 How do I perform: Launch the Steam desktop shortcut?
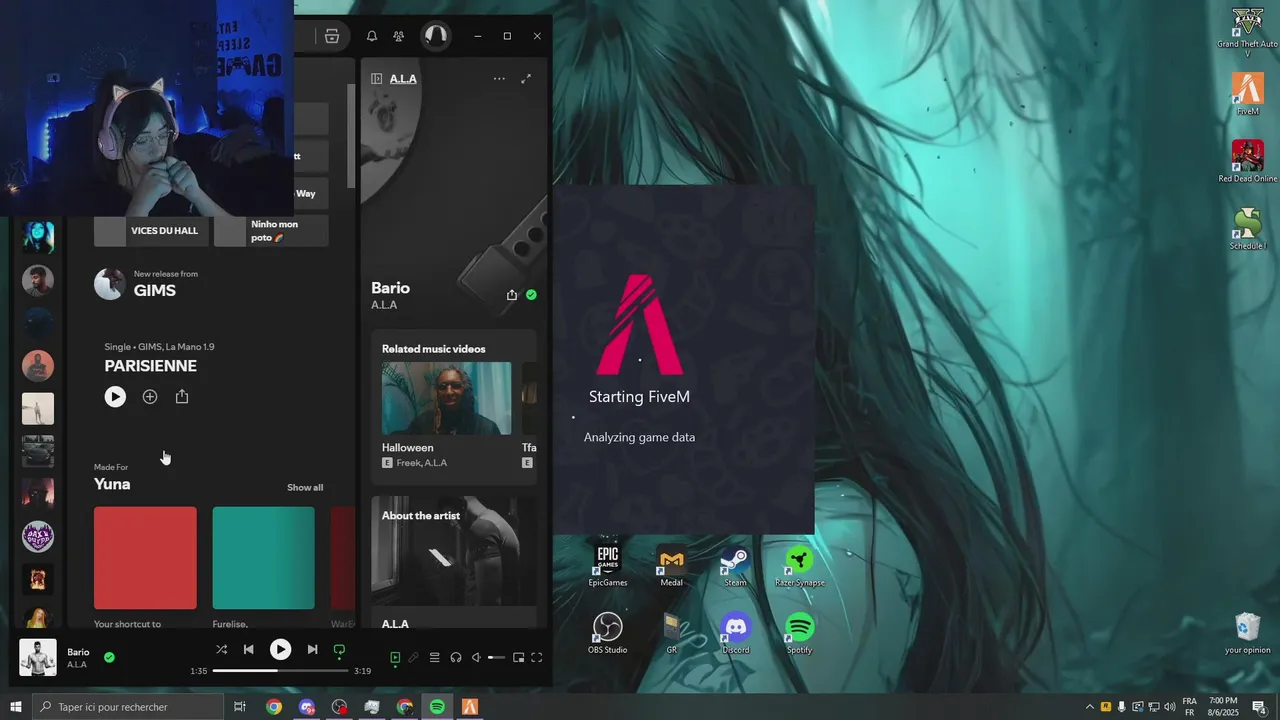pos(735,565)
